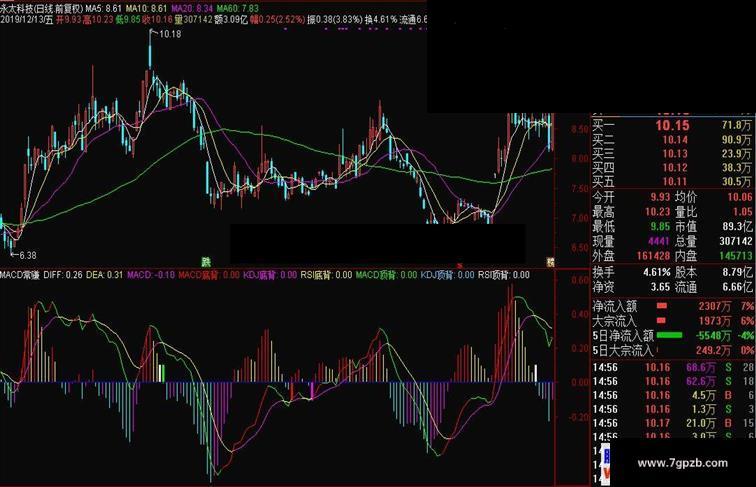Screen dimensions: 756x487
Task: Click the RSI顶背: 0.00 label
Action: 504,275
